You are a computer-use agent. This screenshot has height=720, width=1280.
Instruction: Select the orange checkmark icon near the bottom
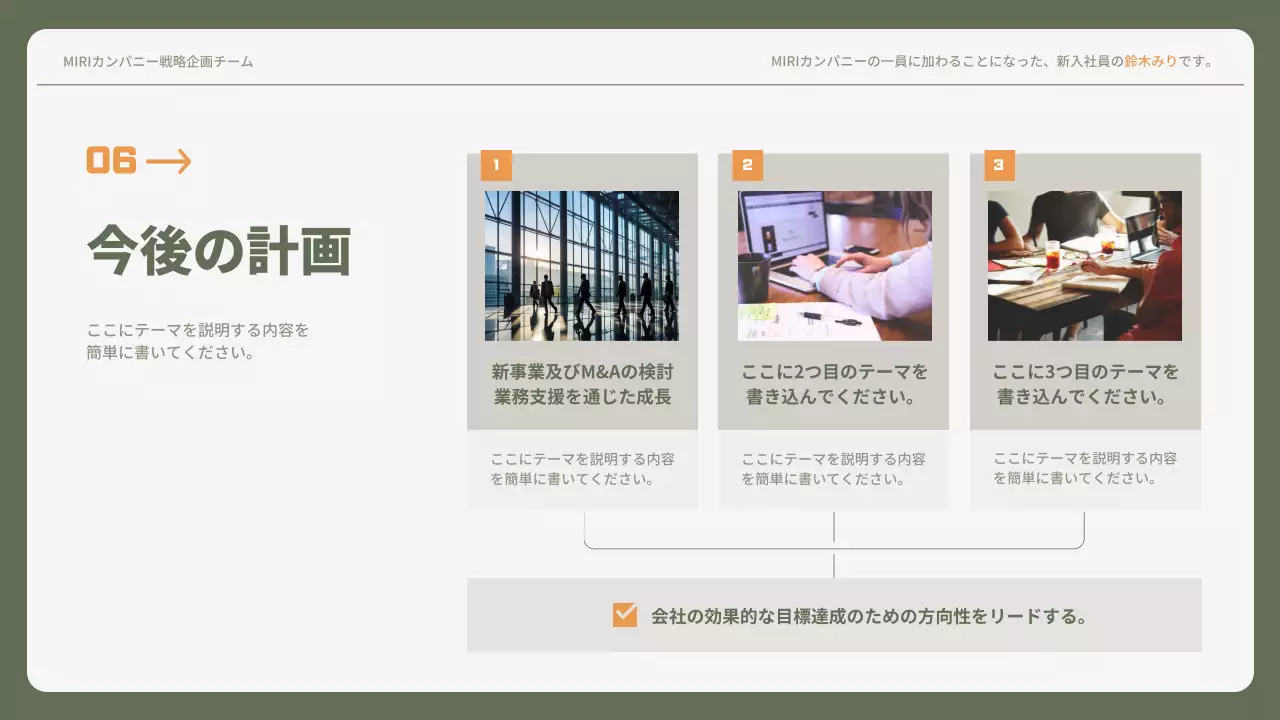point(624,616)
